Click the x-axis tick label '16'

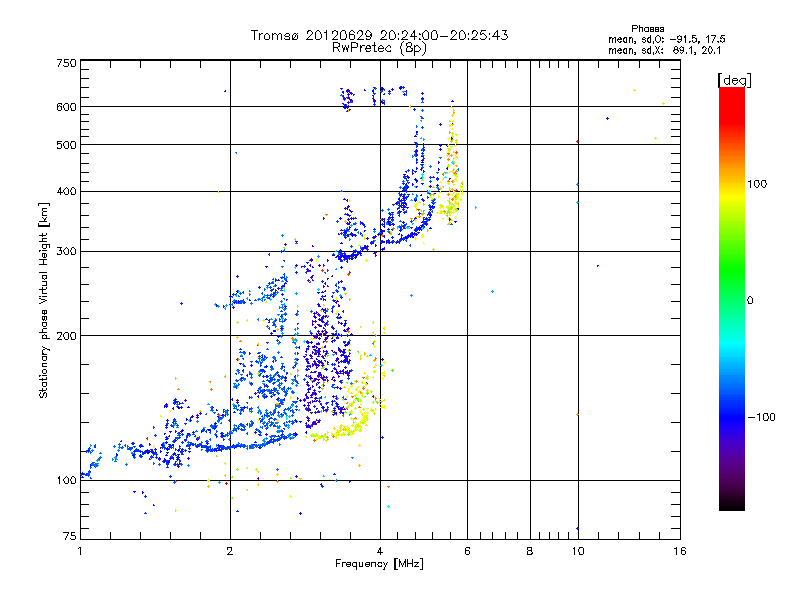(x=680, y=551)
